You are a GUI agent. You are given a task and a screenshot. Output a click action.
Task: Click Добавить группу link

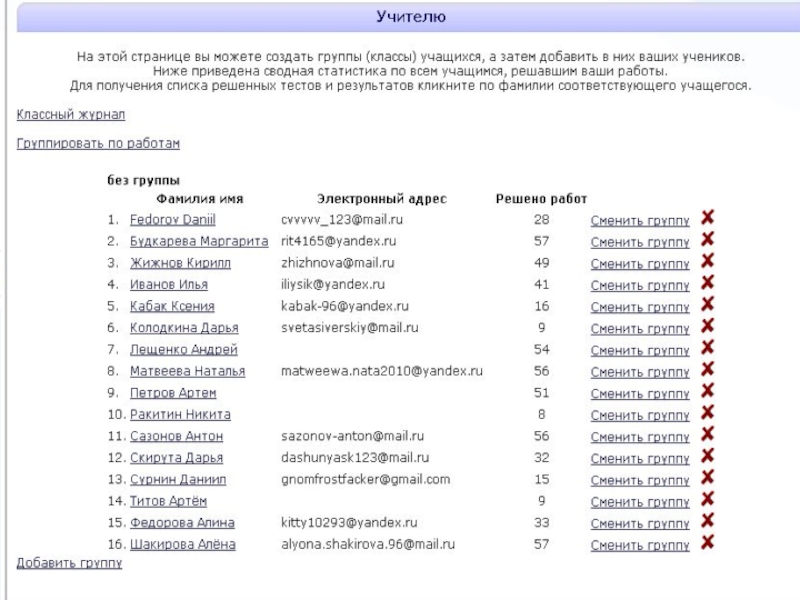click(69, 564)
